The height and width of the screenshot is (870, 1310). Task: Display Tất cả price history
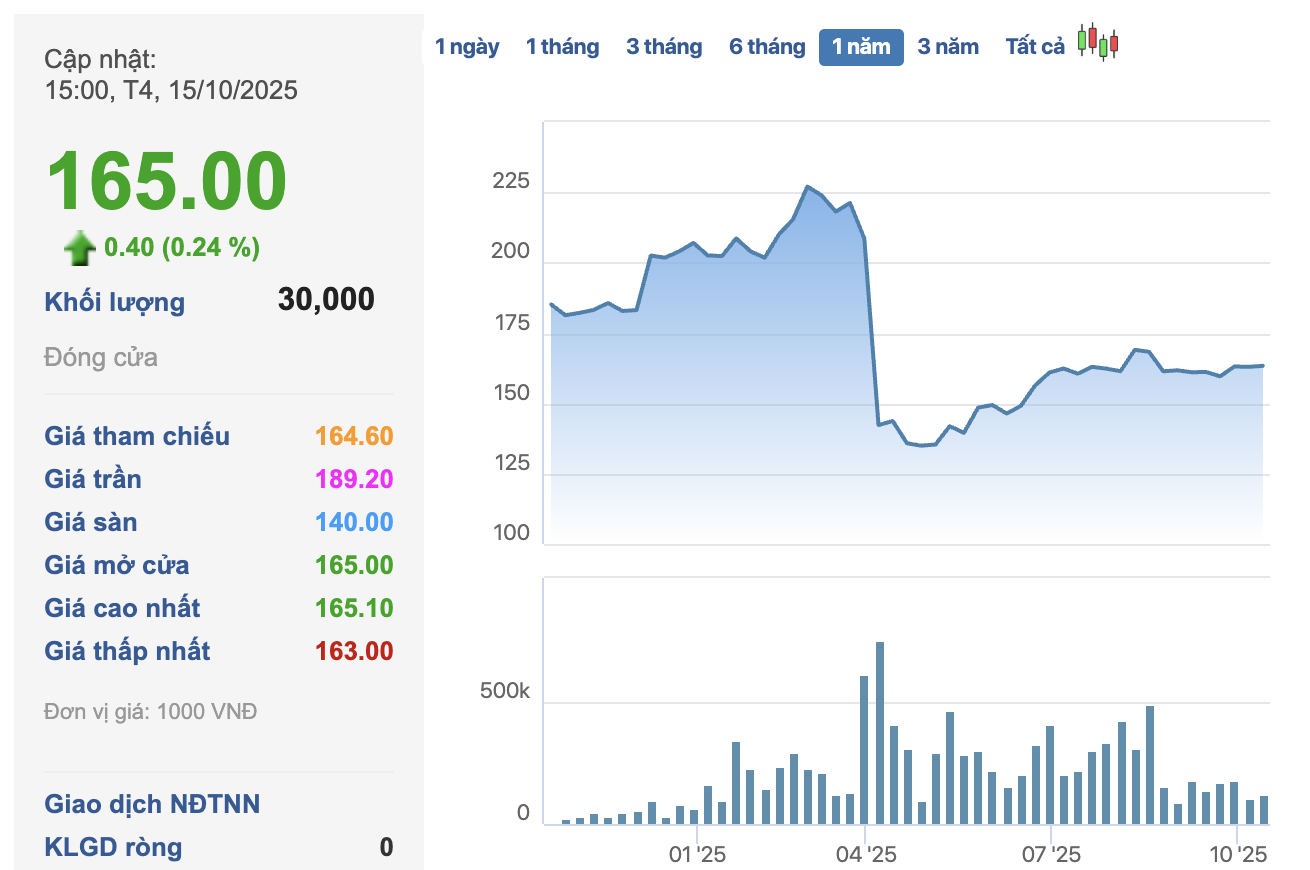click(1035, 47)
